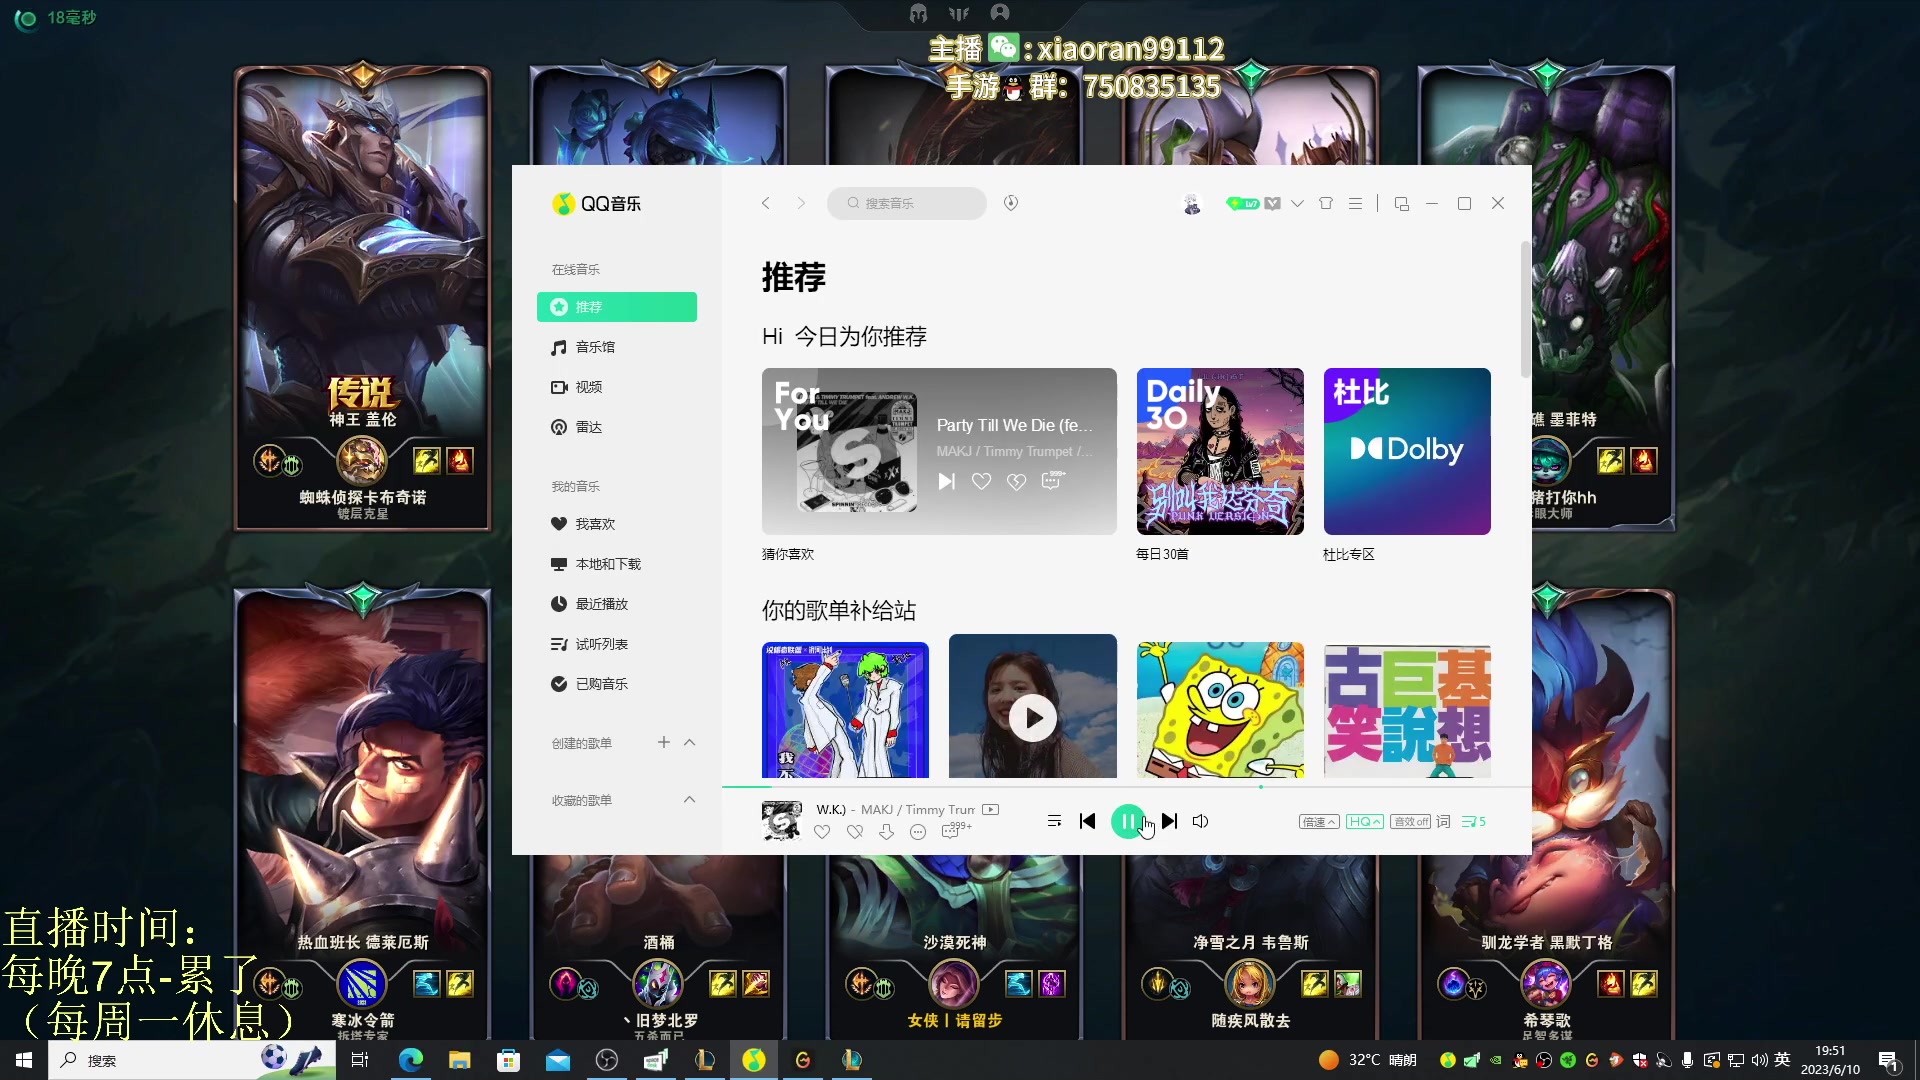Click the broken heart dislike icon in player bar
Screen dimensions: 1920x1080
coord(855,832)
